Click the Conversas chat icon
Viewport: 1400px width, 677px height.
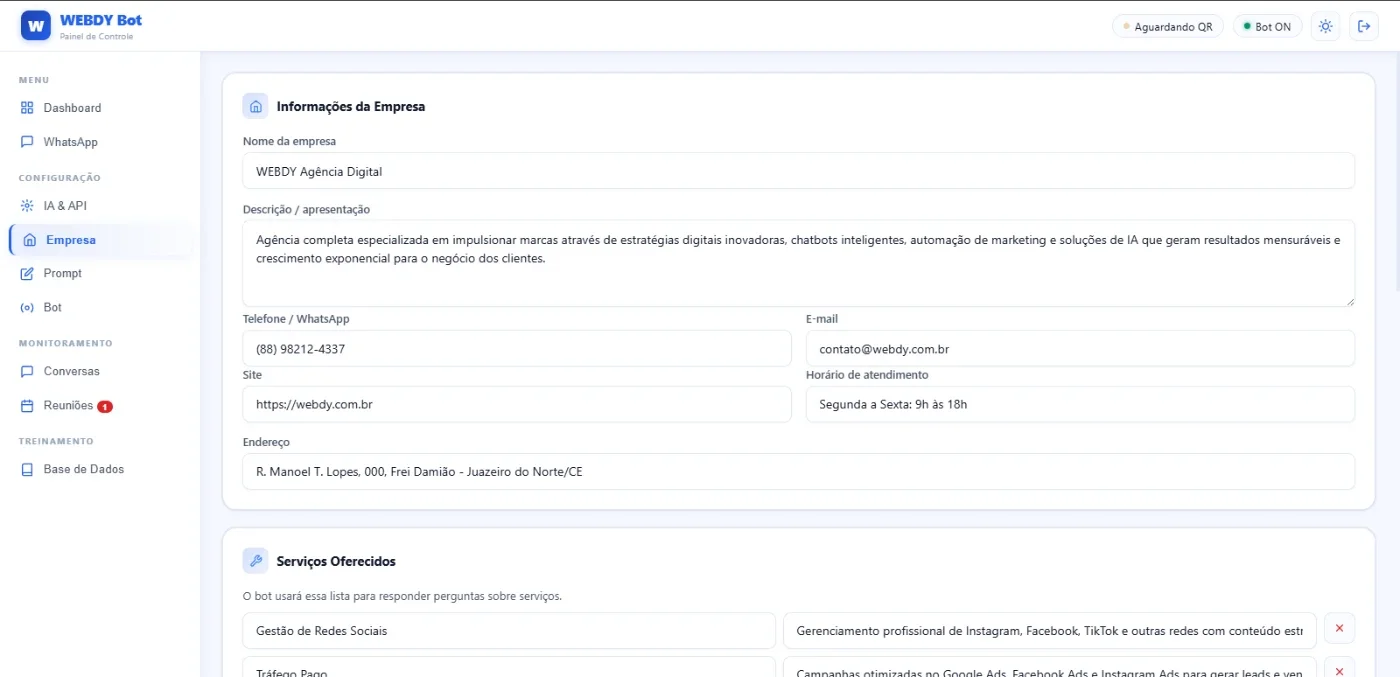[28, 372]
